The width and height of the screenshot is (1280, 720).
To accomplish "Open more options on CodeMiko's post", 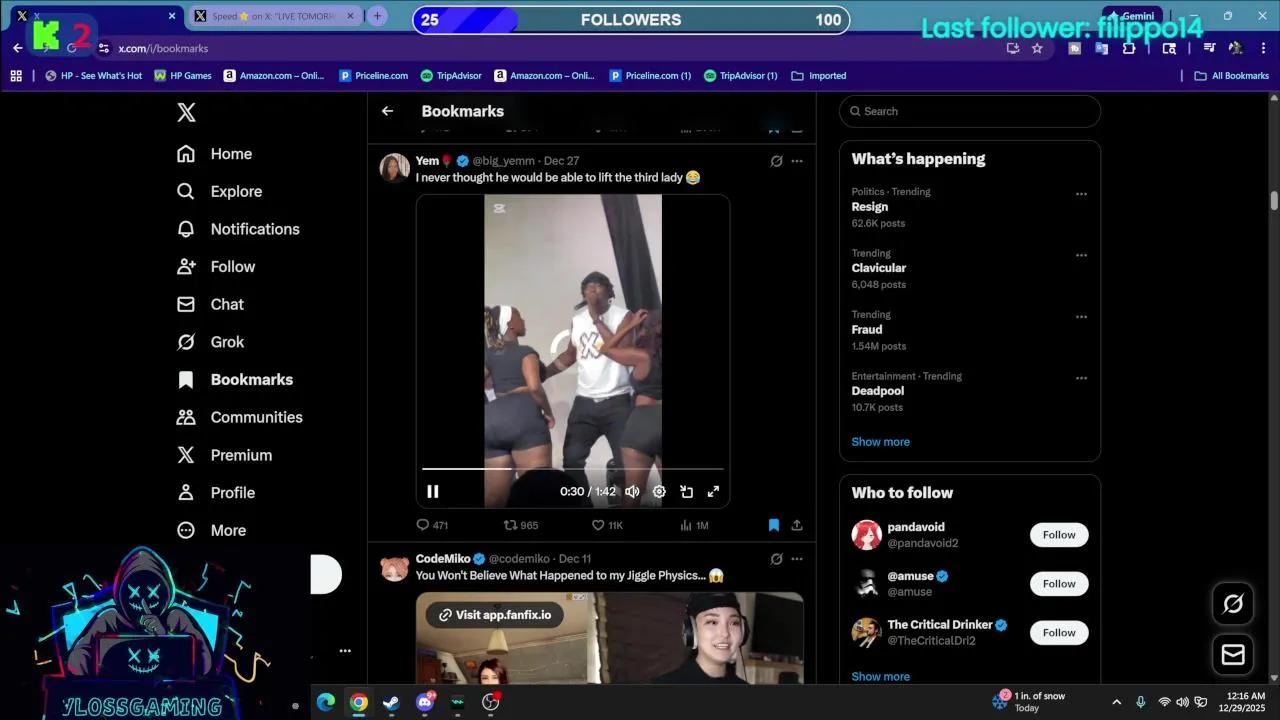I will click(797, 559).
